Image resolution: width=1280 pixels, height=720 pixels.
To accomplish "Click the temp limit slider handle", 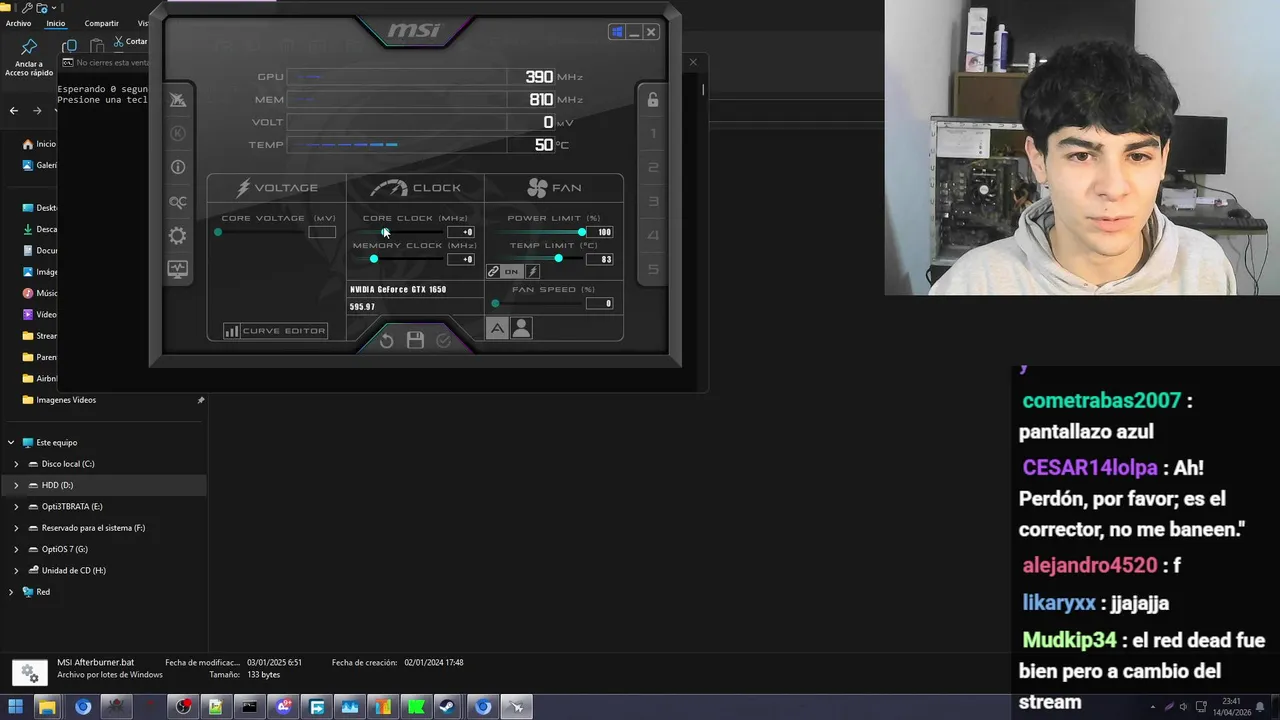I will [x=558, y=259].
